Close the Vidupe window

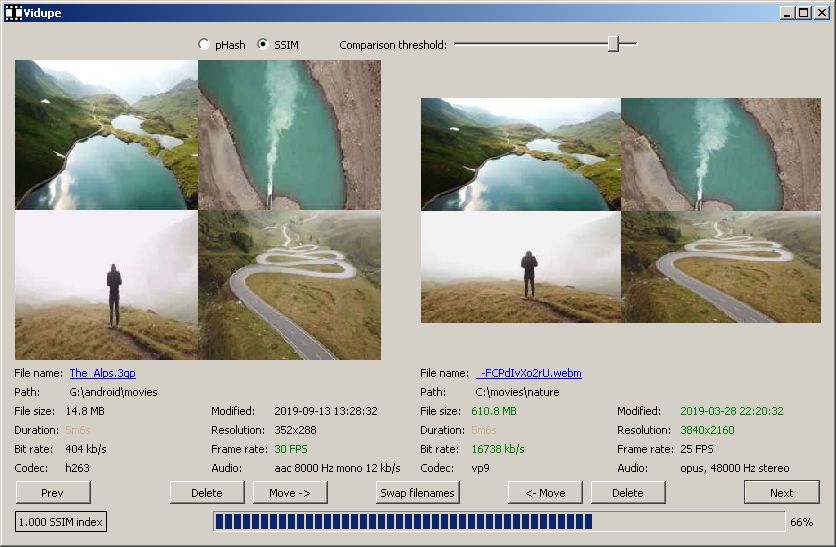[x=820, y=12]
